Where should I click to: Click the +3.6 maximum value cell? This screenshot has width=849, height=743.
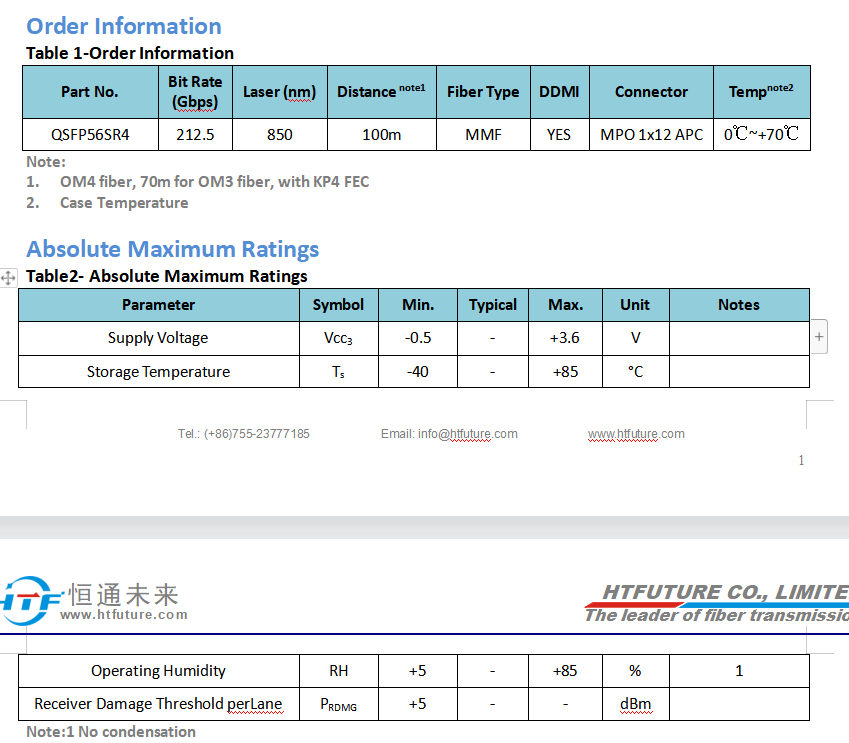565,338
